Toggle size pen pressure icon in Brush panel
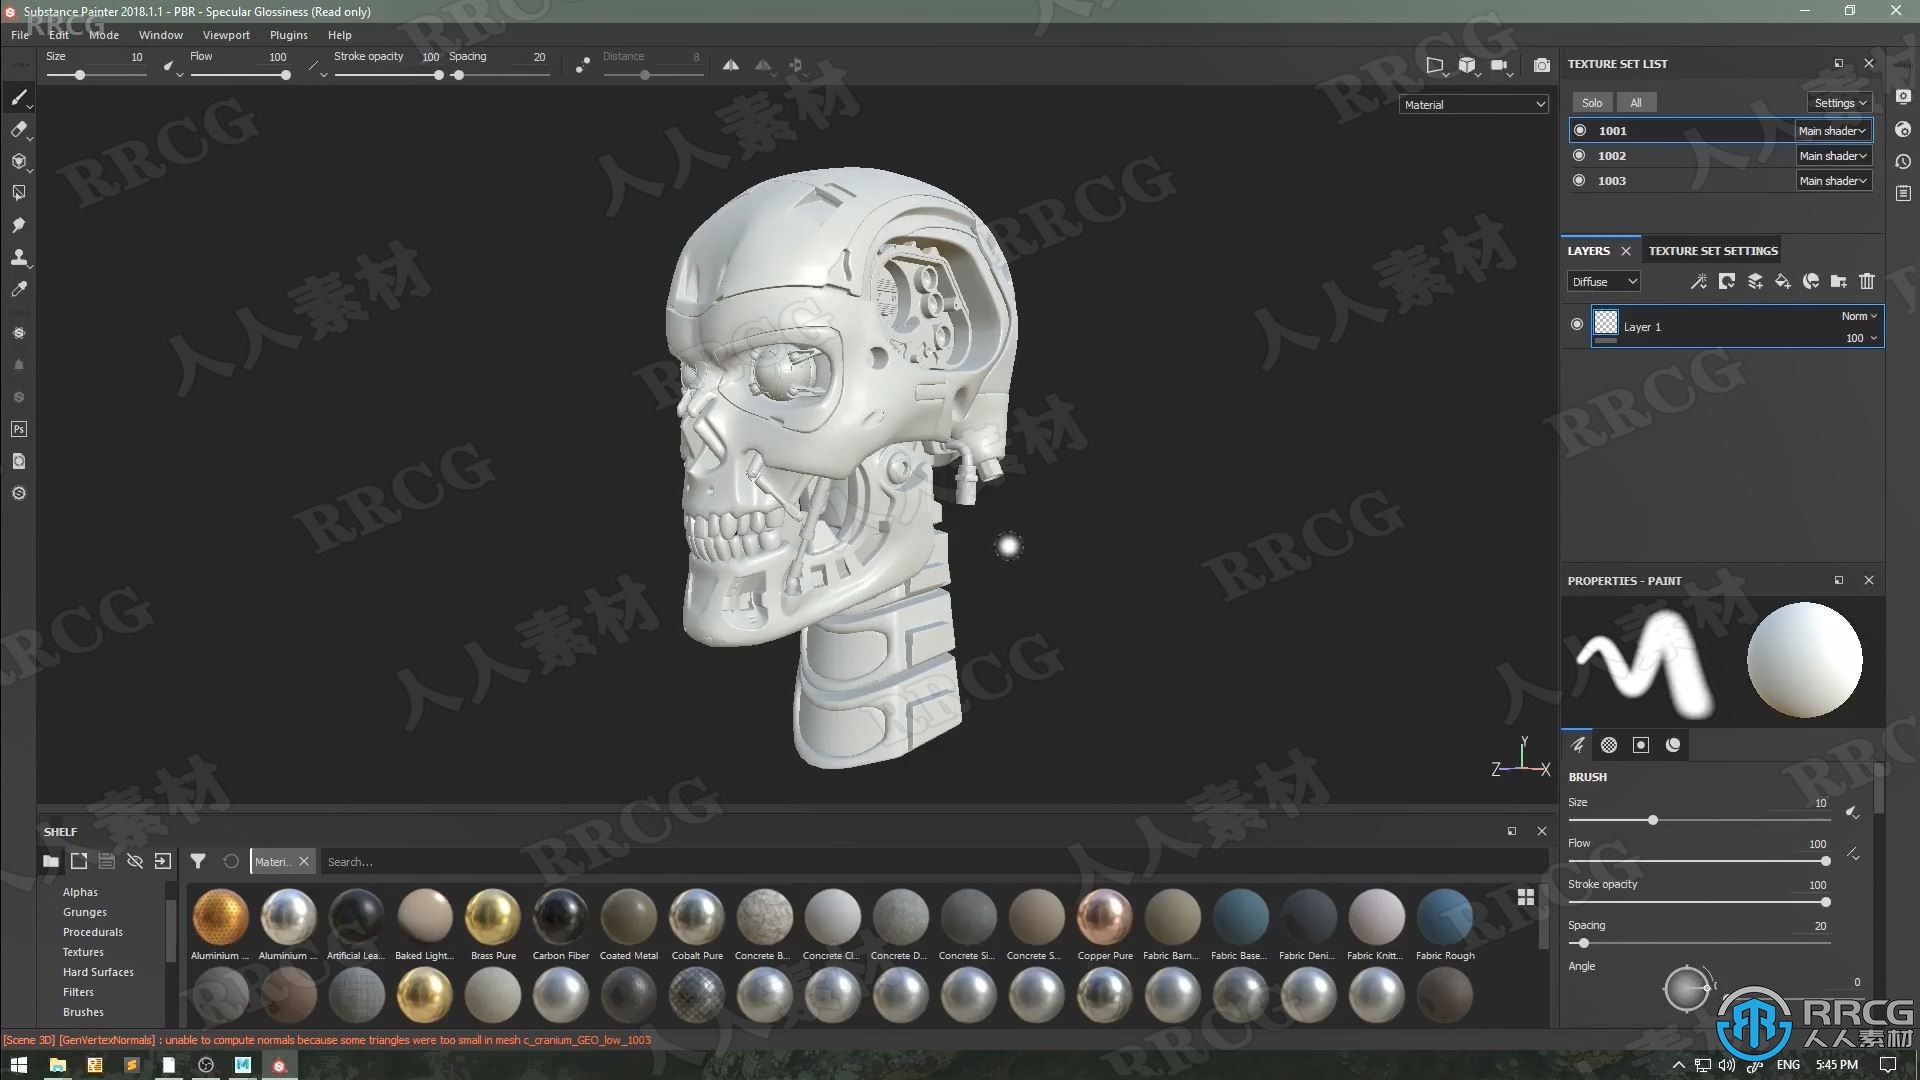This screenshot has height=1080, width=1920. pyautogui.click(x=1853, y=813)
